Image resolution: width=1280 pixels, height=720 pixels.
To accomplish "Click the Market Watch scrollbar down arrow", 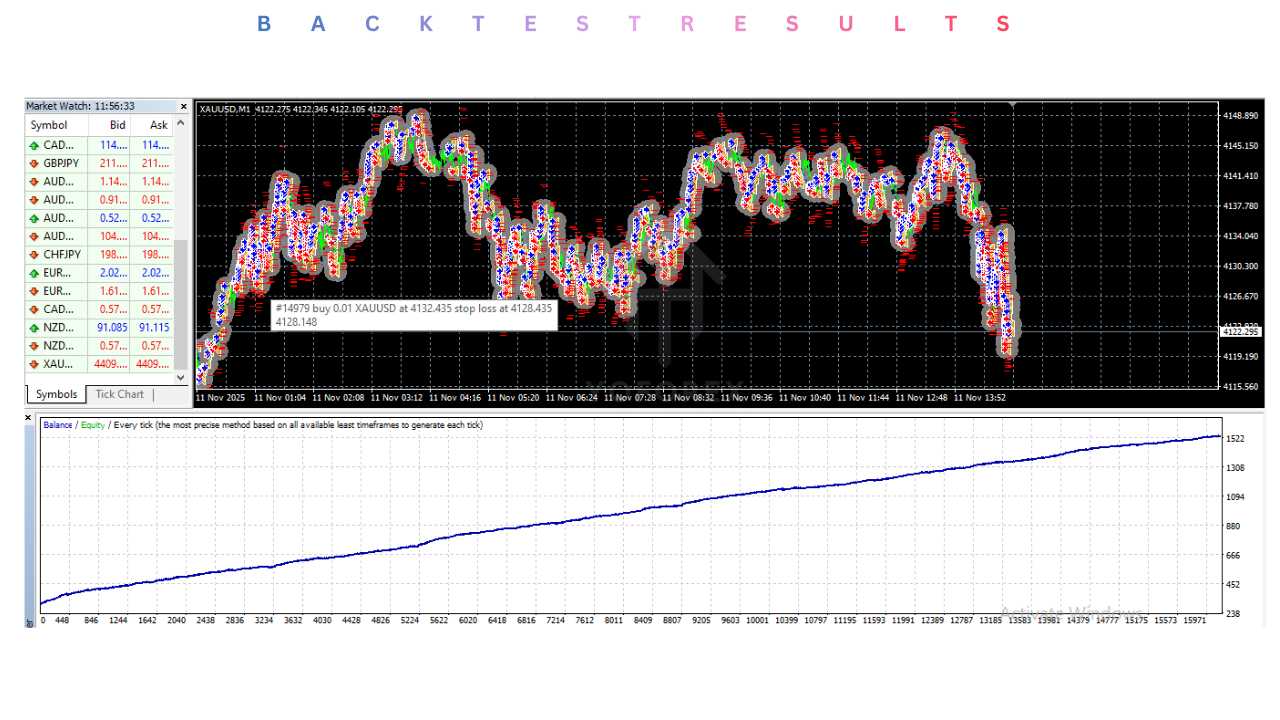I will click(x=180, y=377).
